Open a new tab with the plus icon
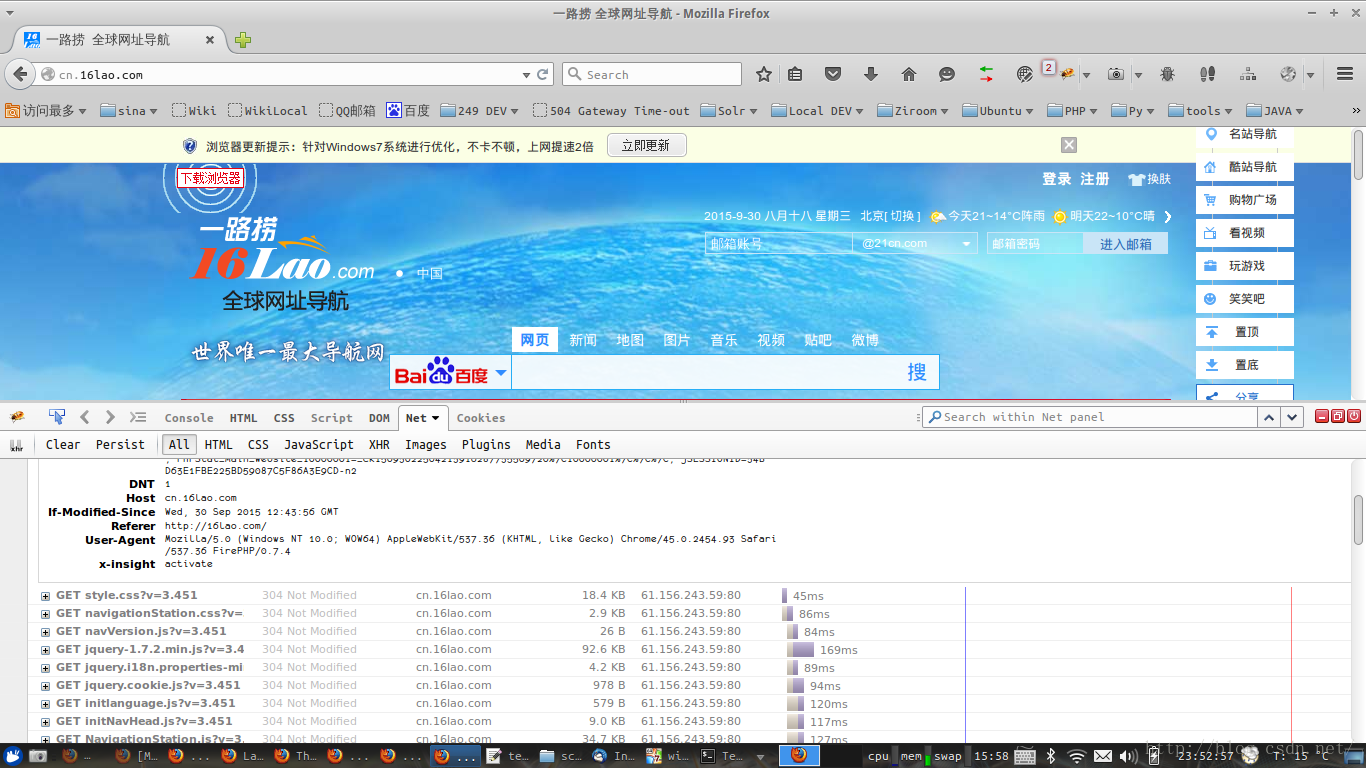 pyautogui.click(x=243, y=40)
